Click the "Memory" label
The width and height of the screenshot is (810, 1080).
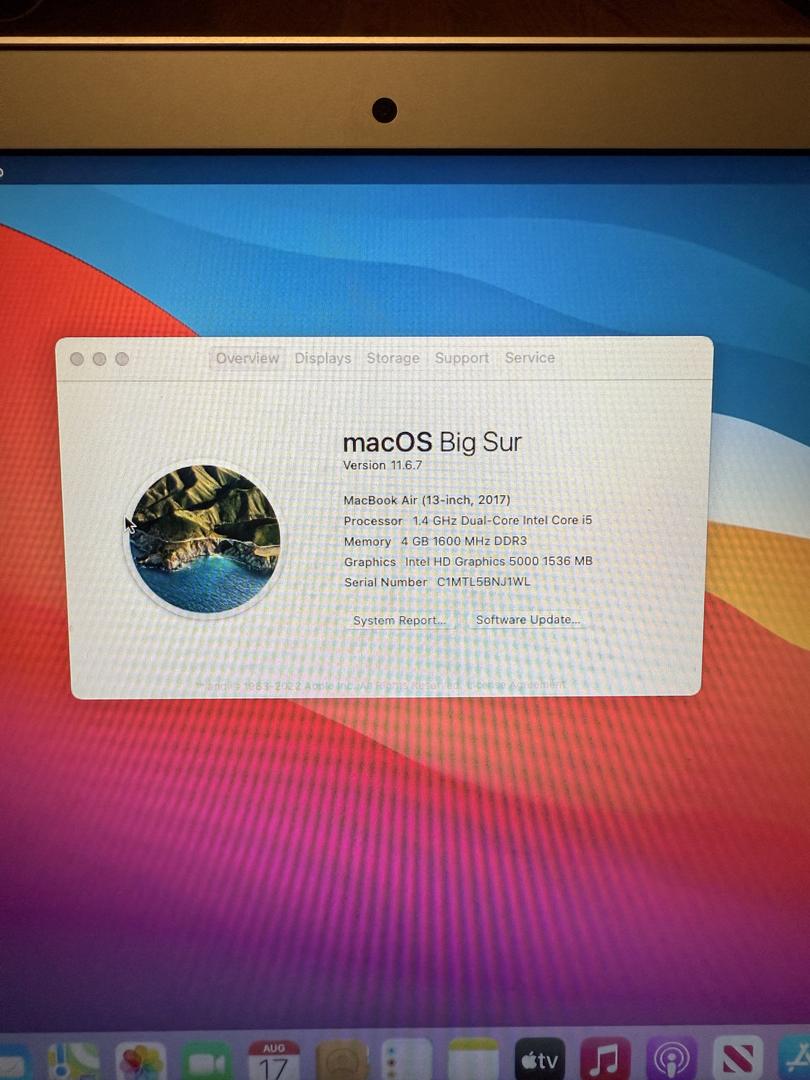[367, 542]
